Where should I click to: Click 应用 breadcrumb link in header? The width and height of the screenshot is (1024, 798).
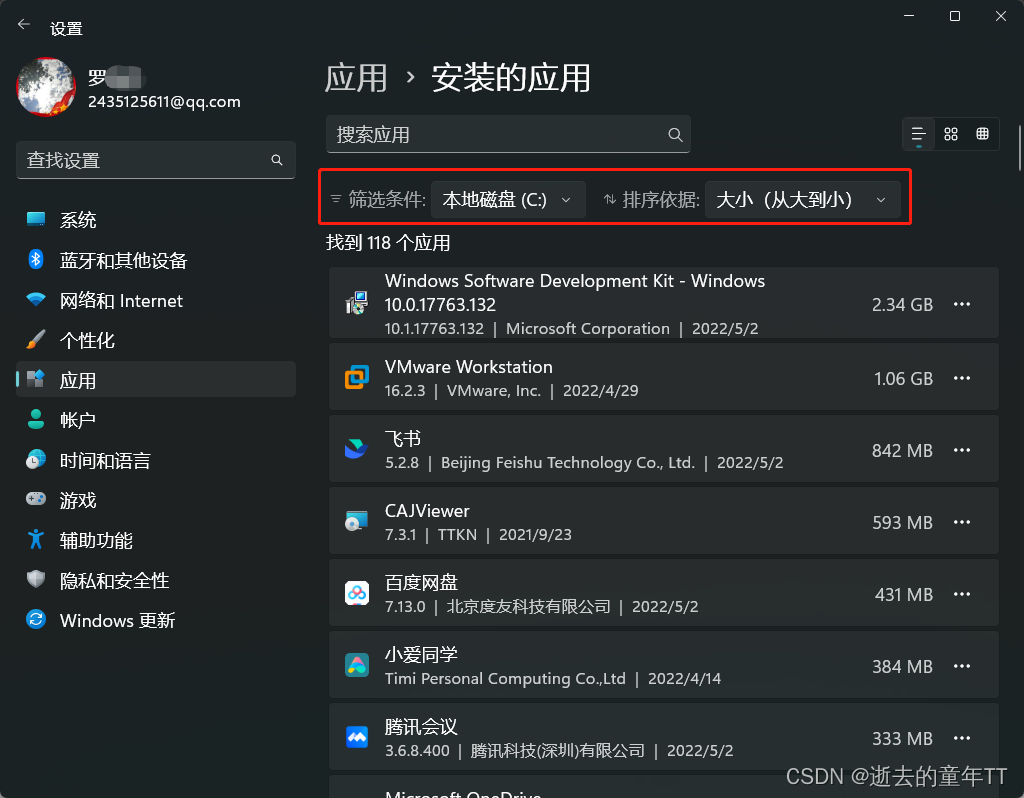click(356, 78)
